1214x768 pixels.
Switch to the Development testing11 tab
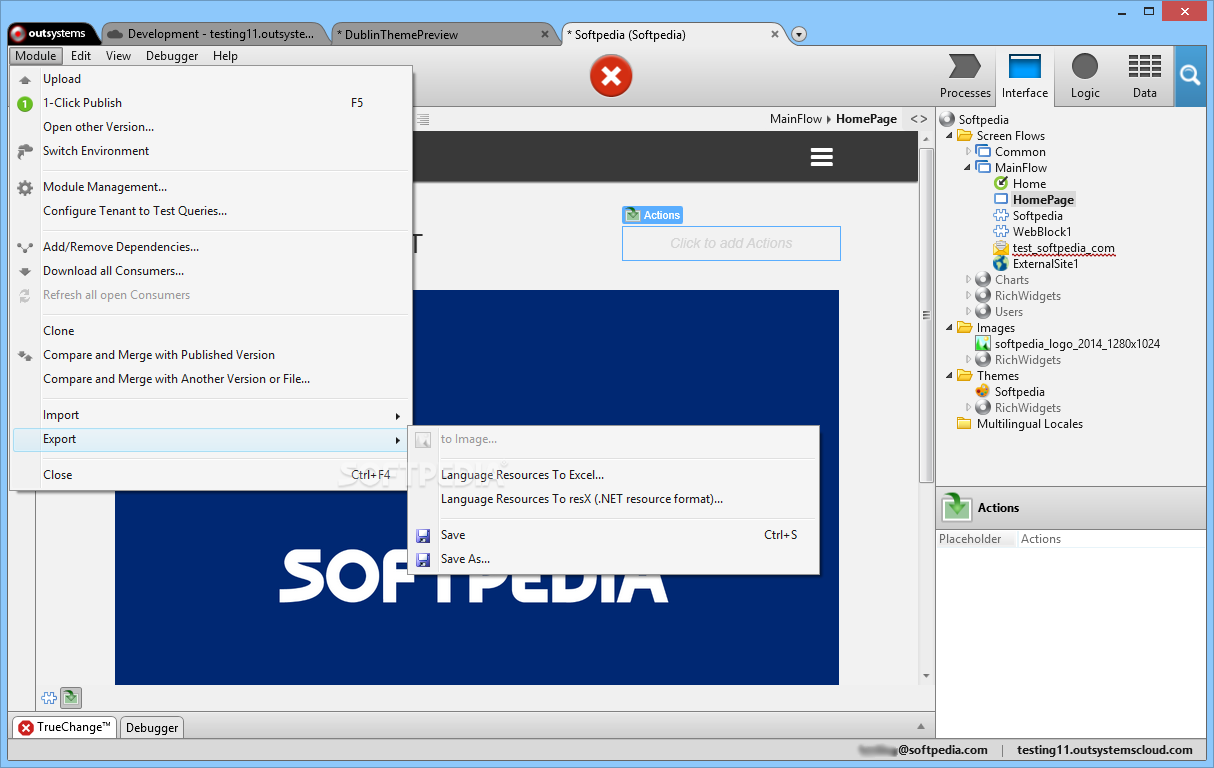214,34
